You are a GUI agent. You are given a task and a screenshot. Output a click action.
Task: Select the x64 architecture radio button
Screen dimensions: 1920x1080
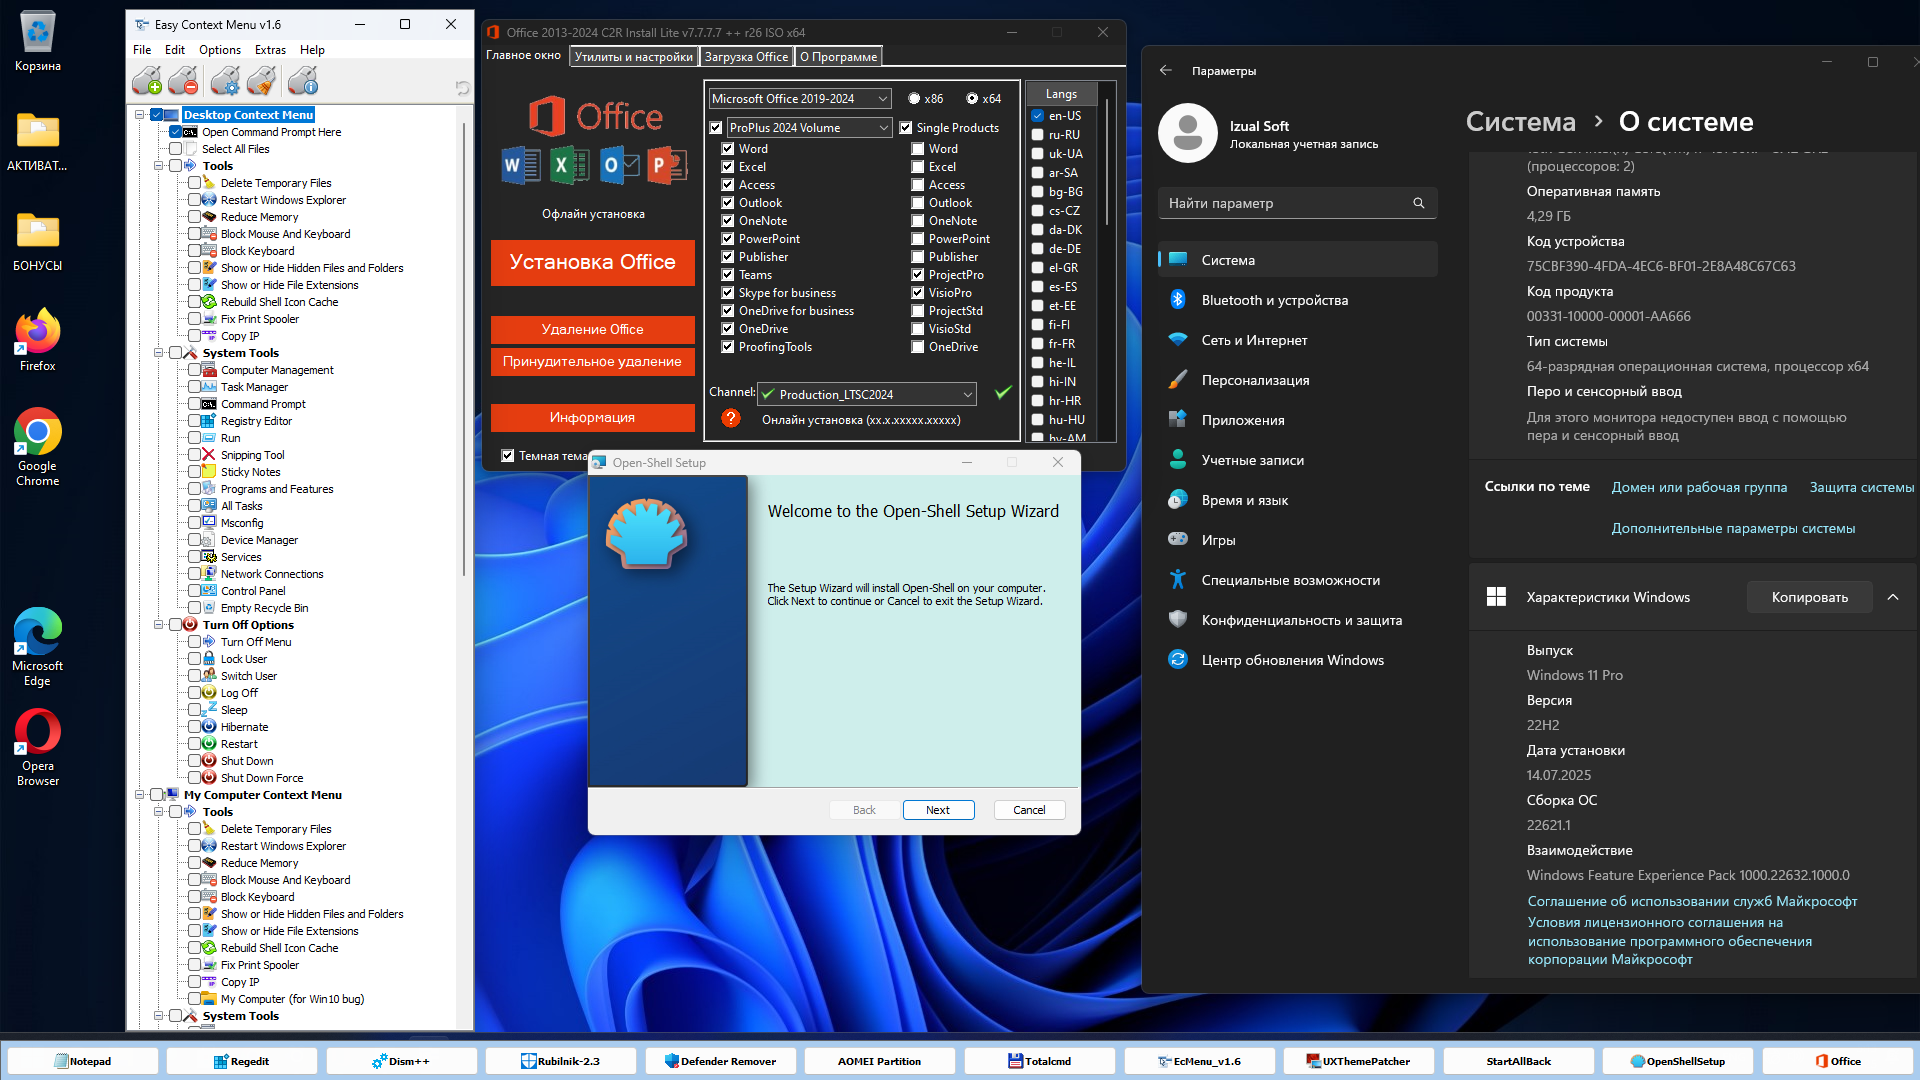(972, 99)
